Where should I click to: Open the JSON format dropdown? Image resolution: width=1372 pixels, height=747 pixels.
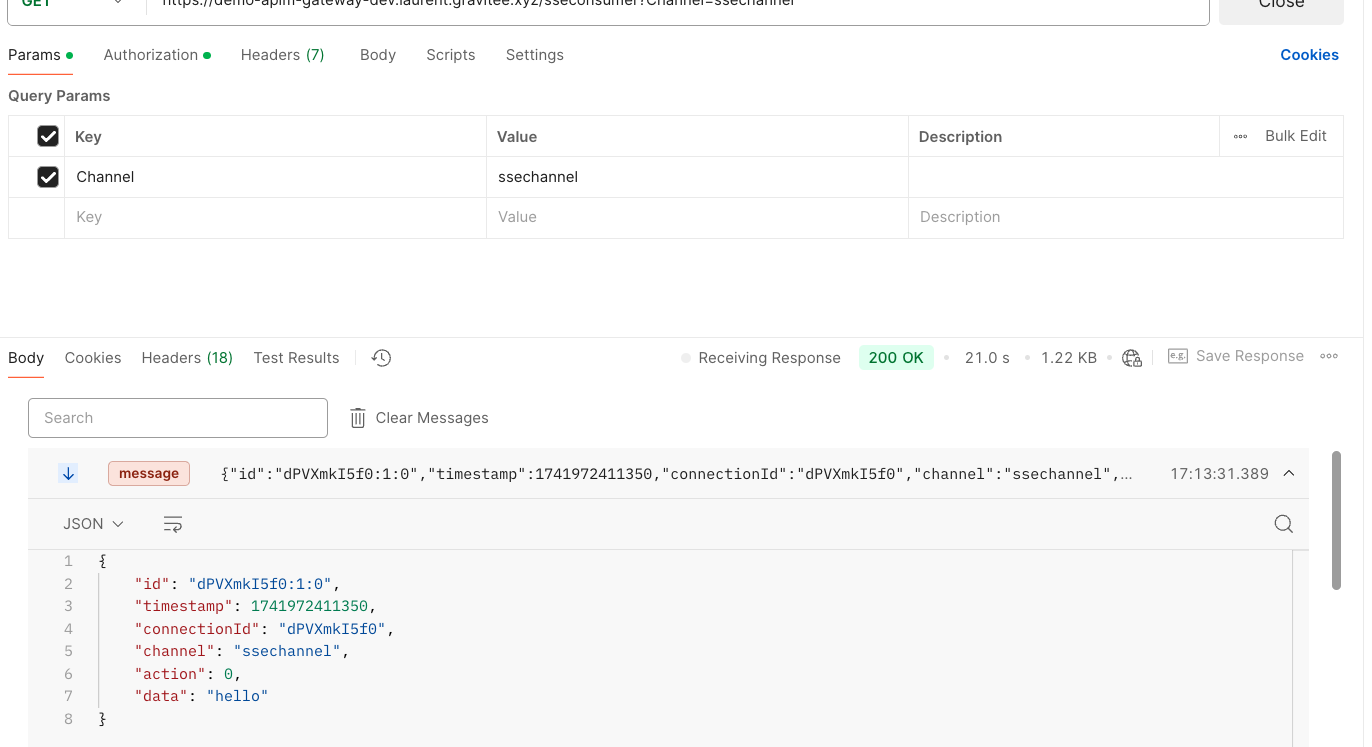(x=93, y=524)
